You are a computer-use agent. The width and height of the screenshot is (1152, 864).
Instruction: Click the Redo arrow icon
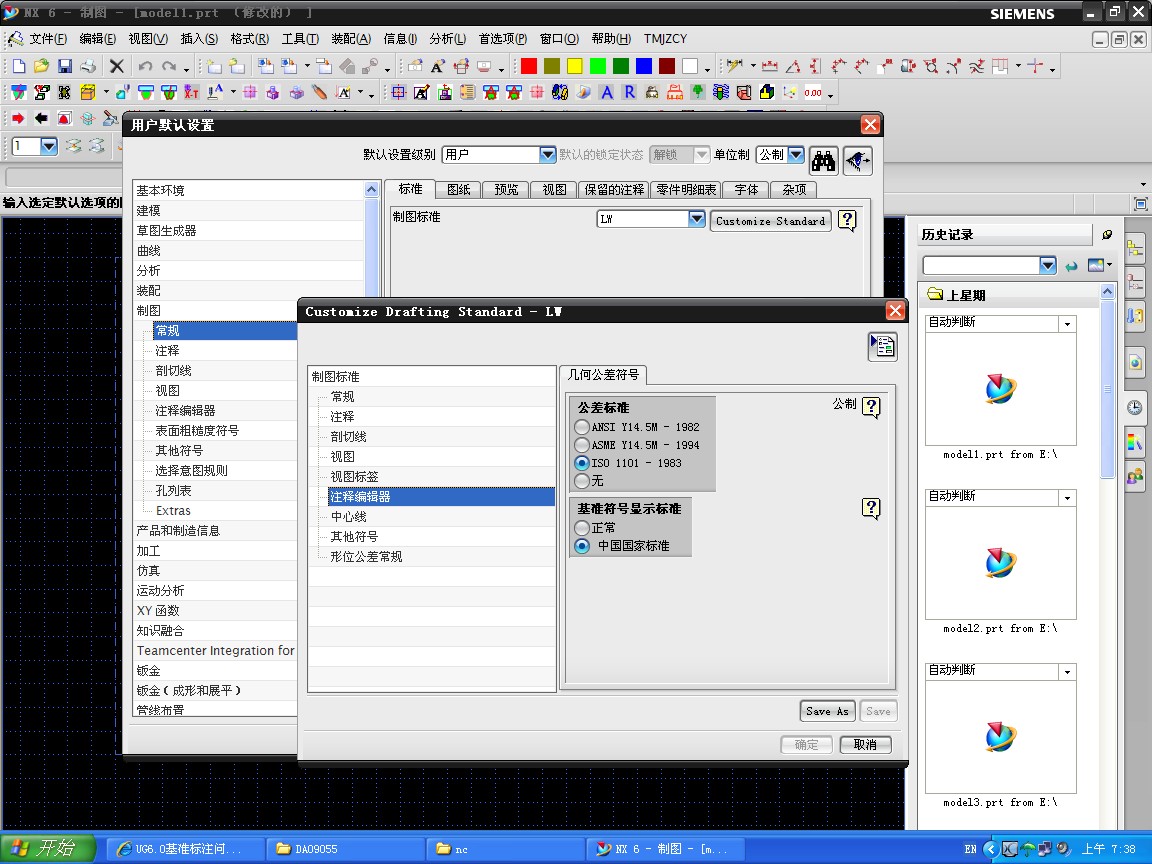[x=169, y=67]
